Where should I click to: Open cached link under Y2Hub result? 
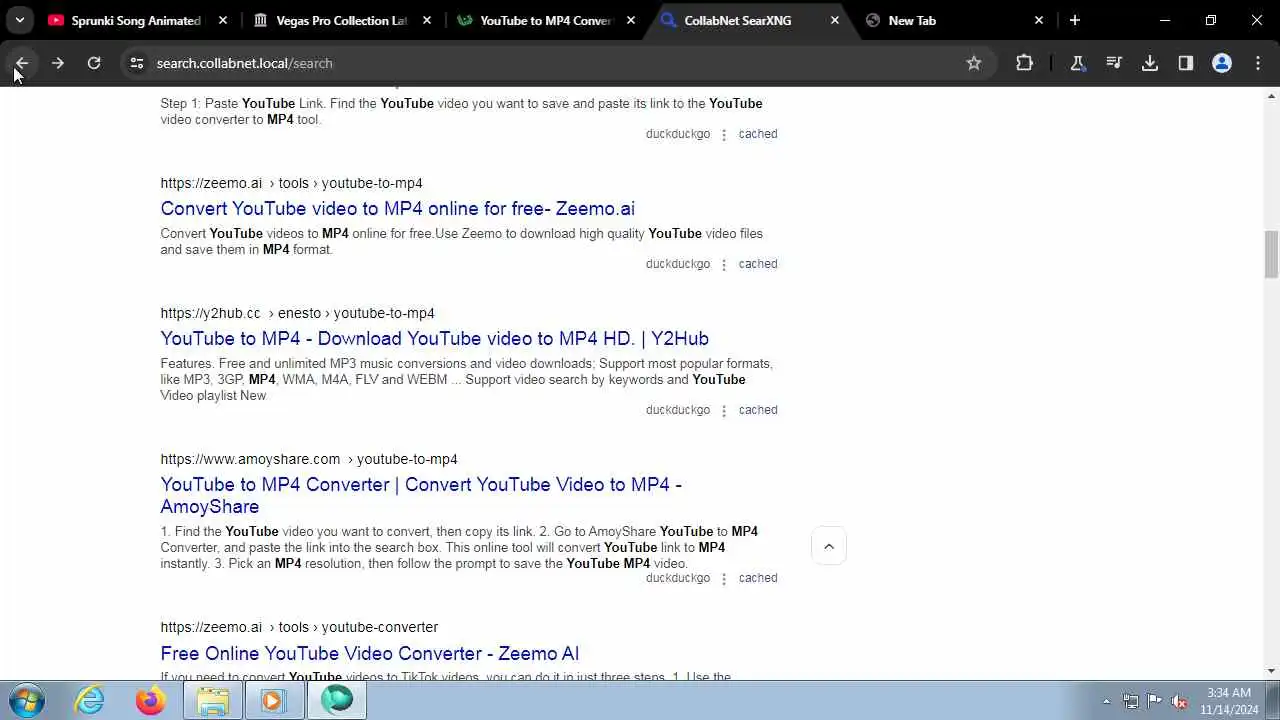[758, 410]
